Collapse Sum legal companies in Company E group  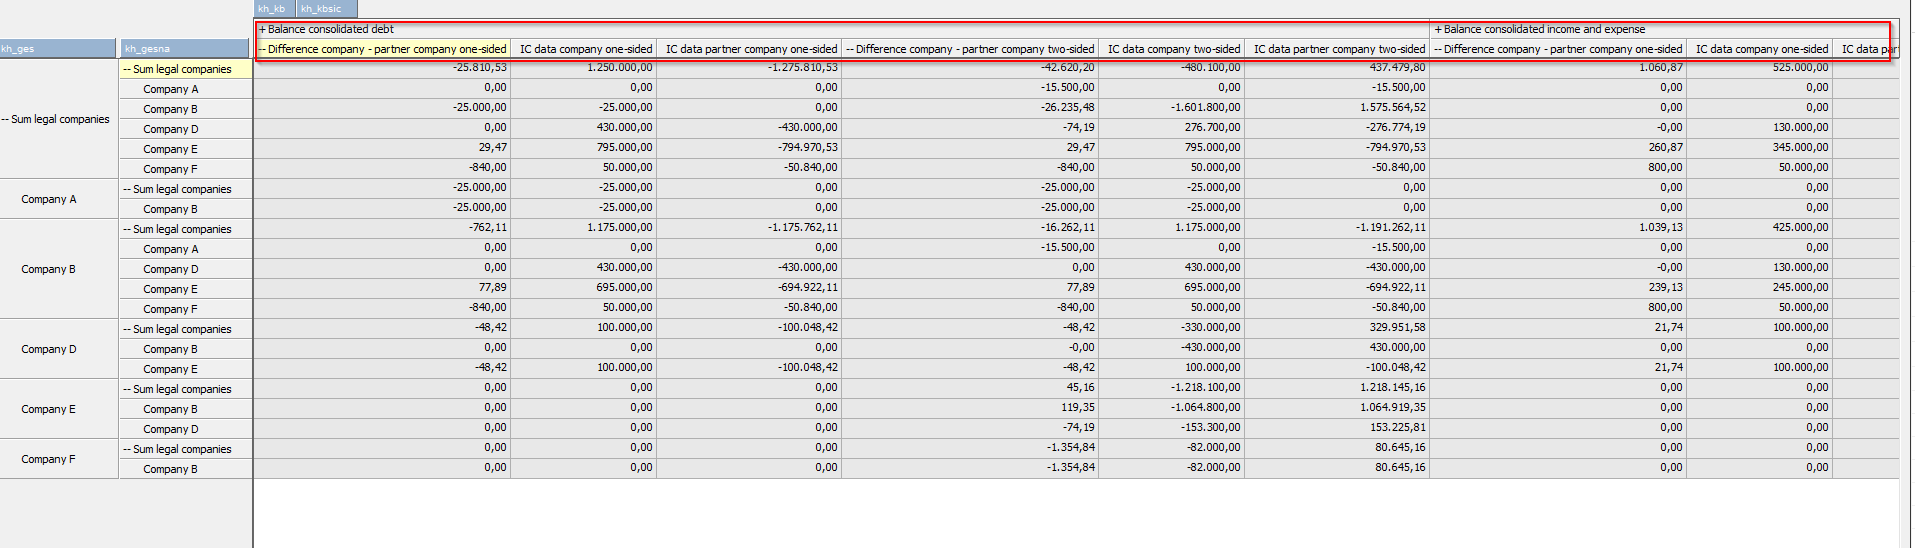point(127,390)
